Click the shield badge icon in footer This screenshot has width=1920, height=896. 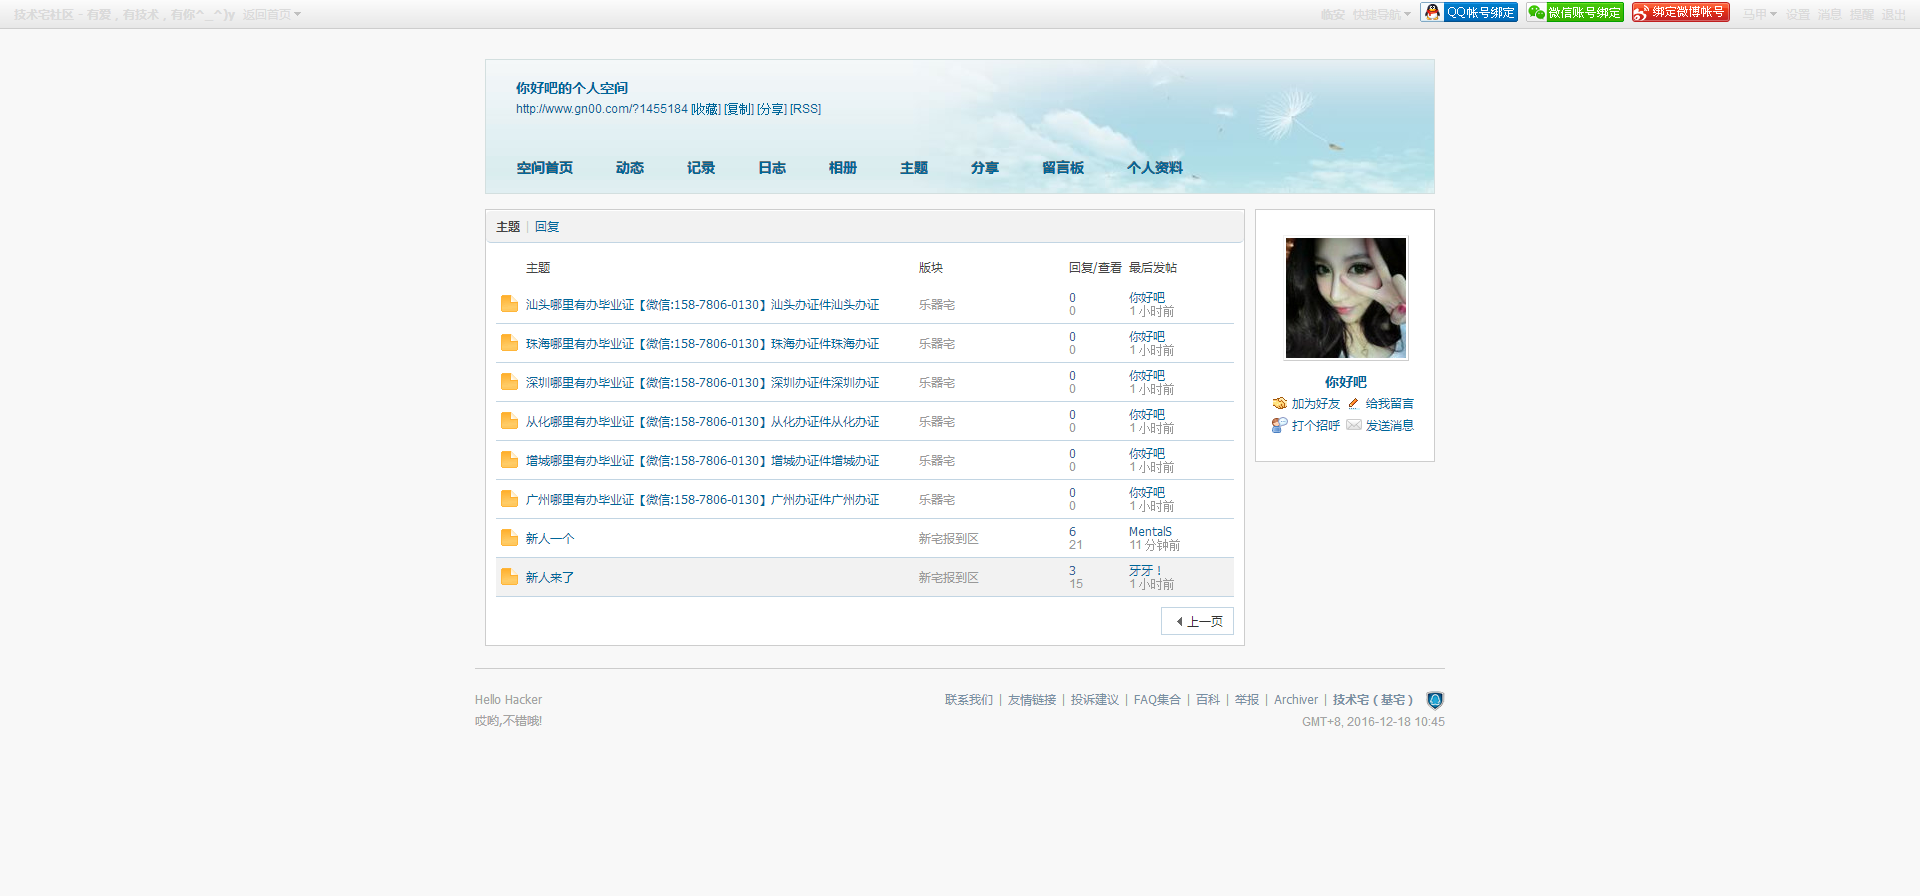[x=1435, y=700]
